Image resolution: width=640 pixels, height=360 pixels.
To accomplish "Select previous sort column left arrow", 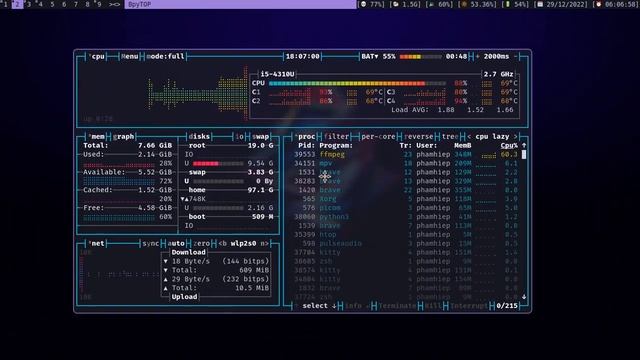I will pyautogui.click(x=469, y=136).
